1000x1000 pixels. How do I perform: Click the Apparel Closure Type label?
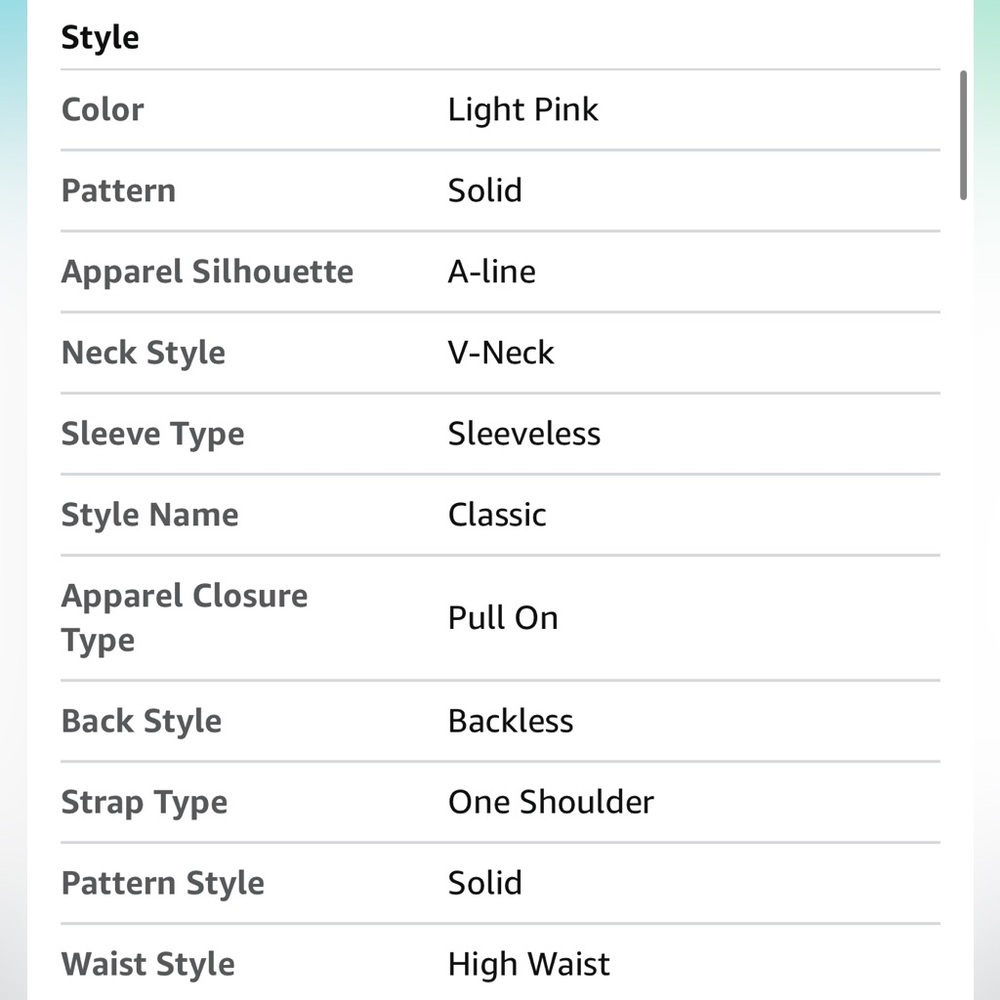[185, 618]
